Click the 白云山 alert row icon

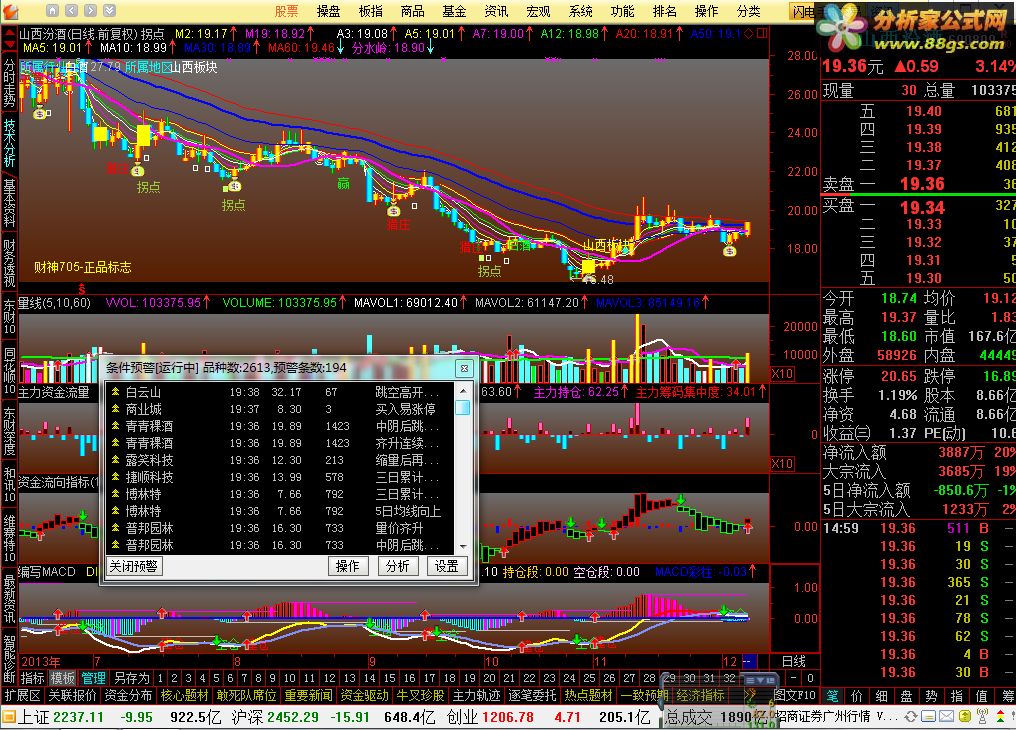[115, 391]
